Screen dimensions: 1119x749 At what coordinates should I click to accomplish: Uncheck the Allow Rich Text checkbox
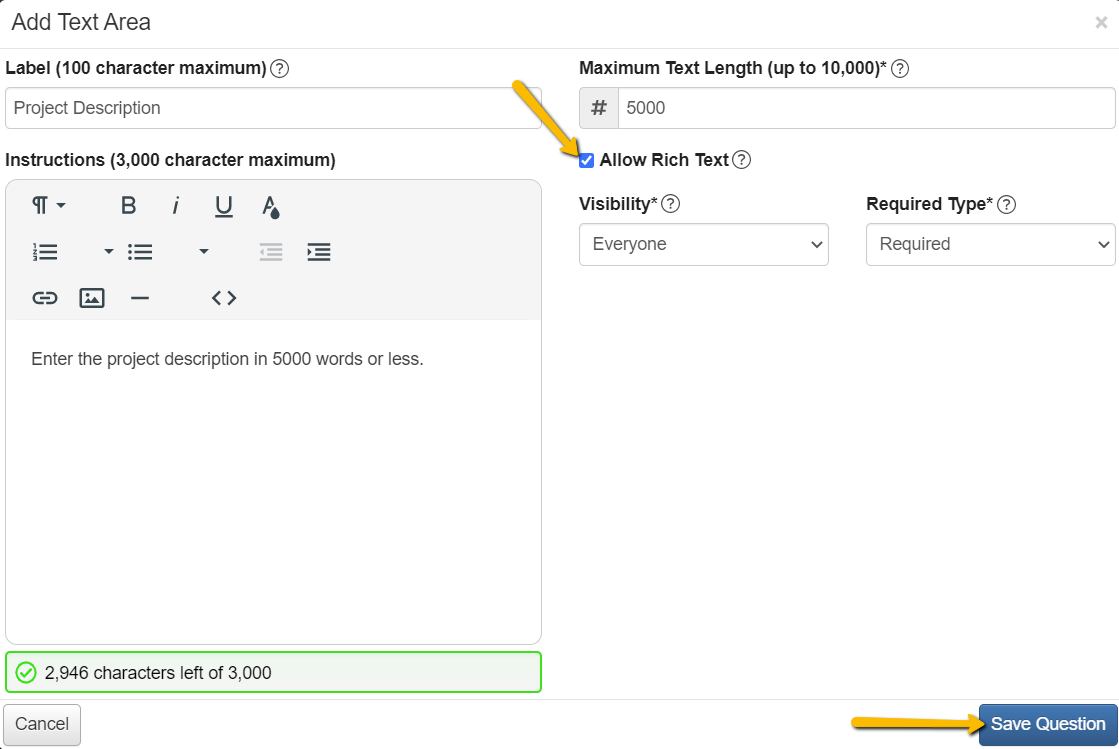tap(586, 159)
